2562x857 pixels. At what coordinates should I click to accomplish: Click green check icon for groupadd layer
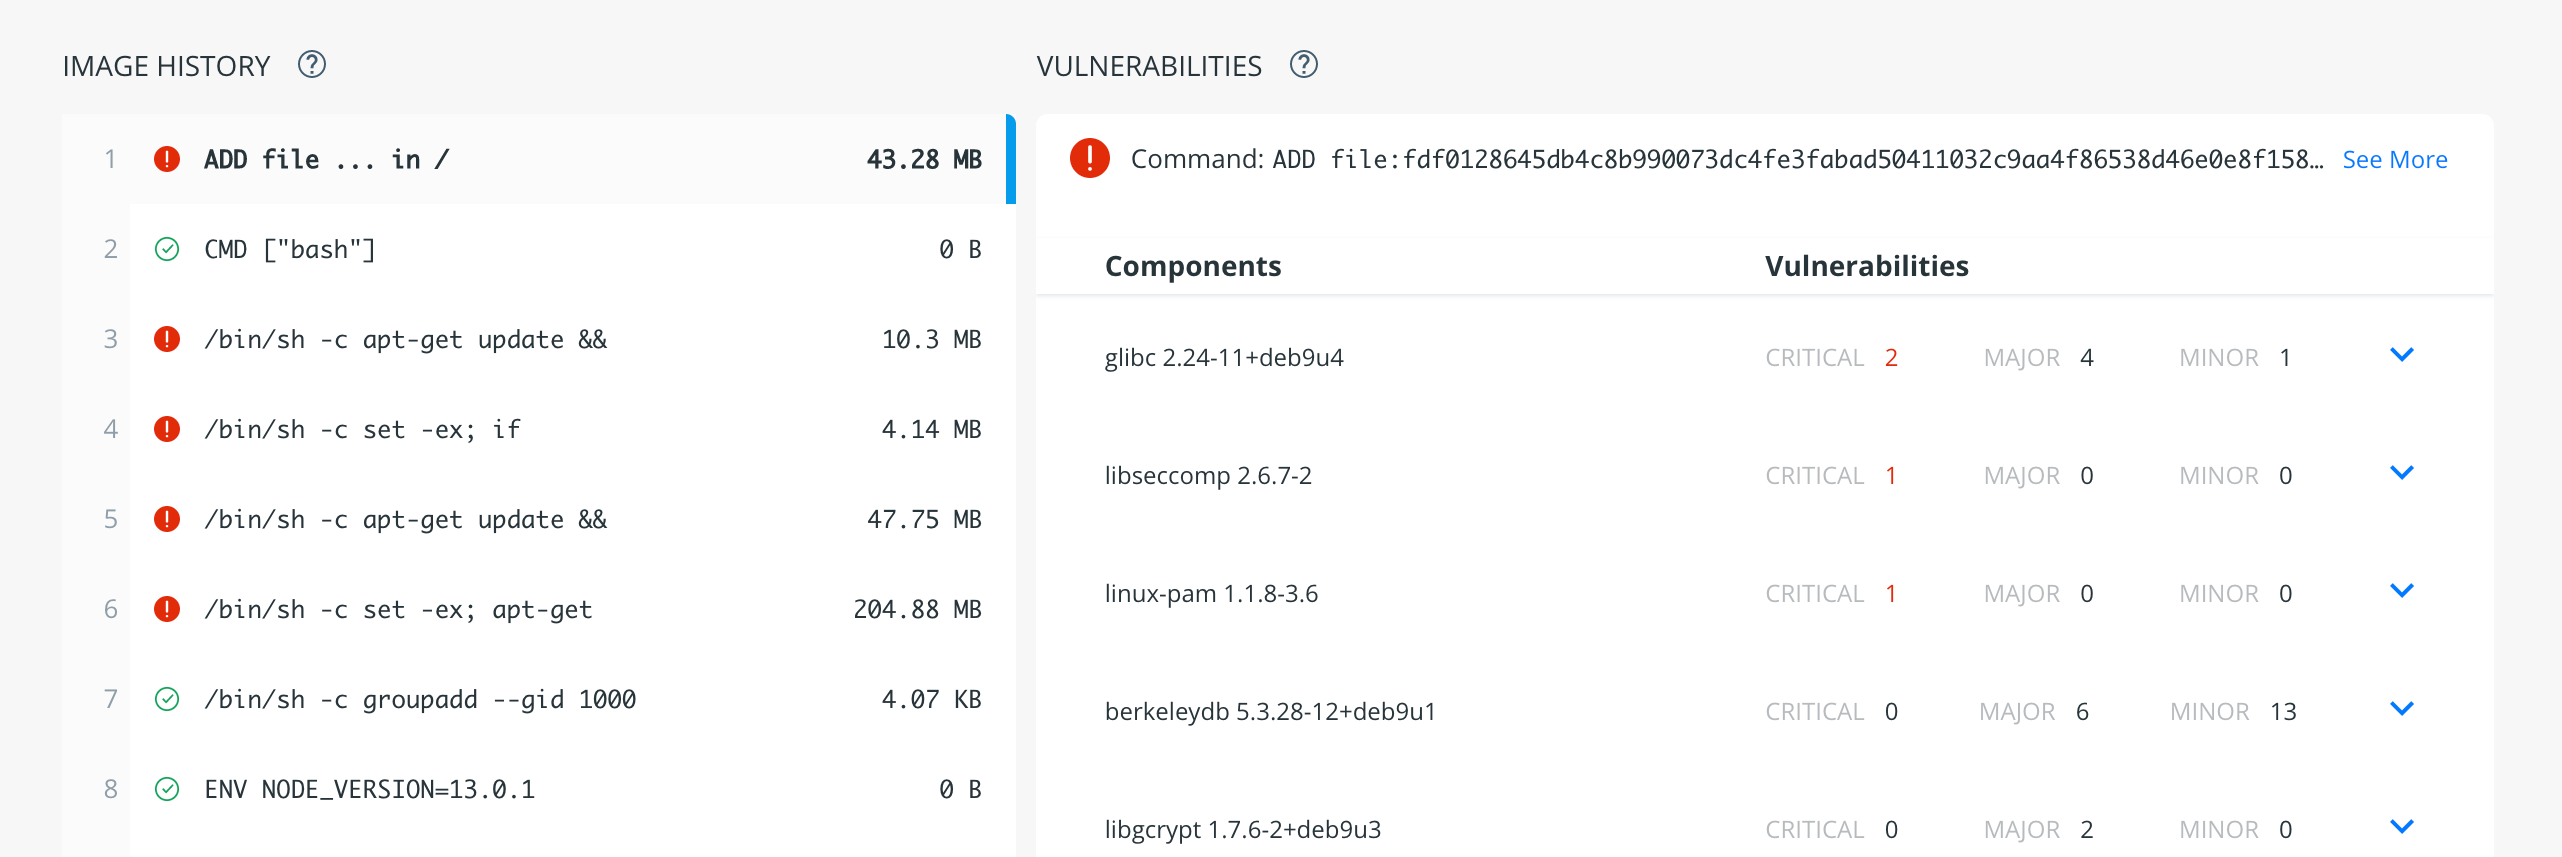pos(167,699)
